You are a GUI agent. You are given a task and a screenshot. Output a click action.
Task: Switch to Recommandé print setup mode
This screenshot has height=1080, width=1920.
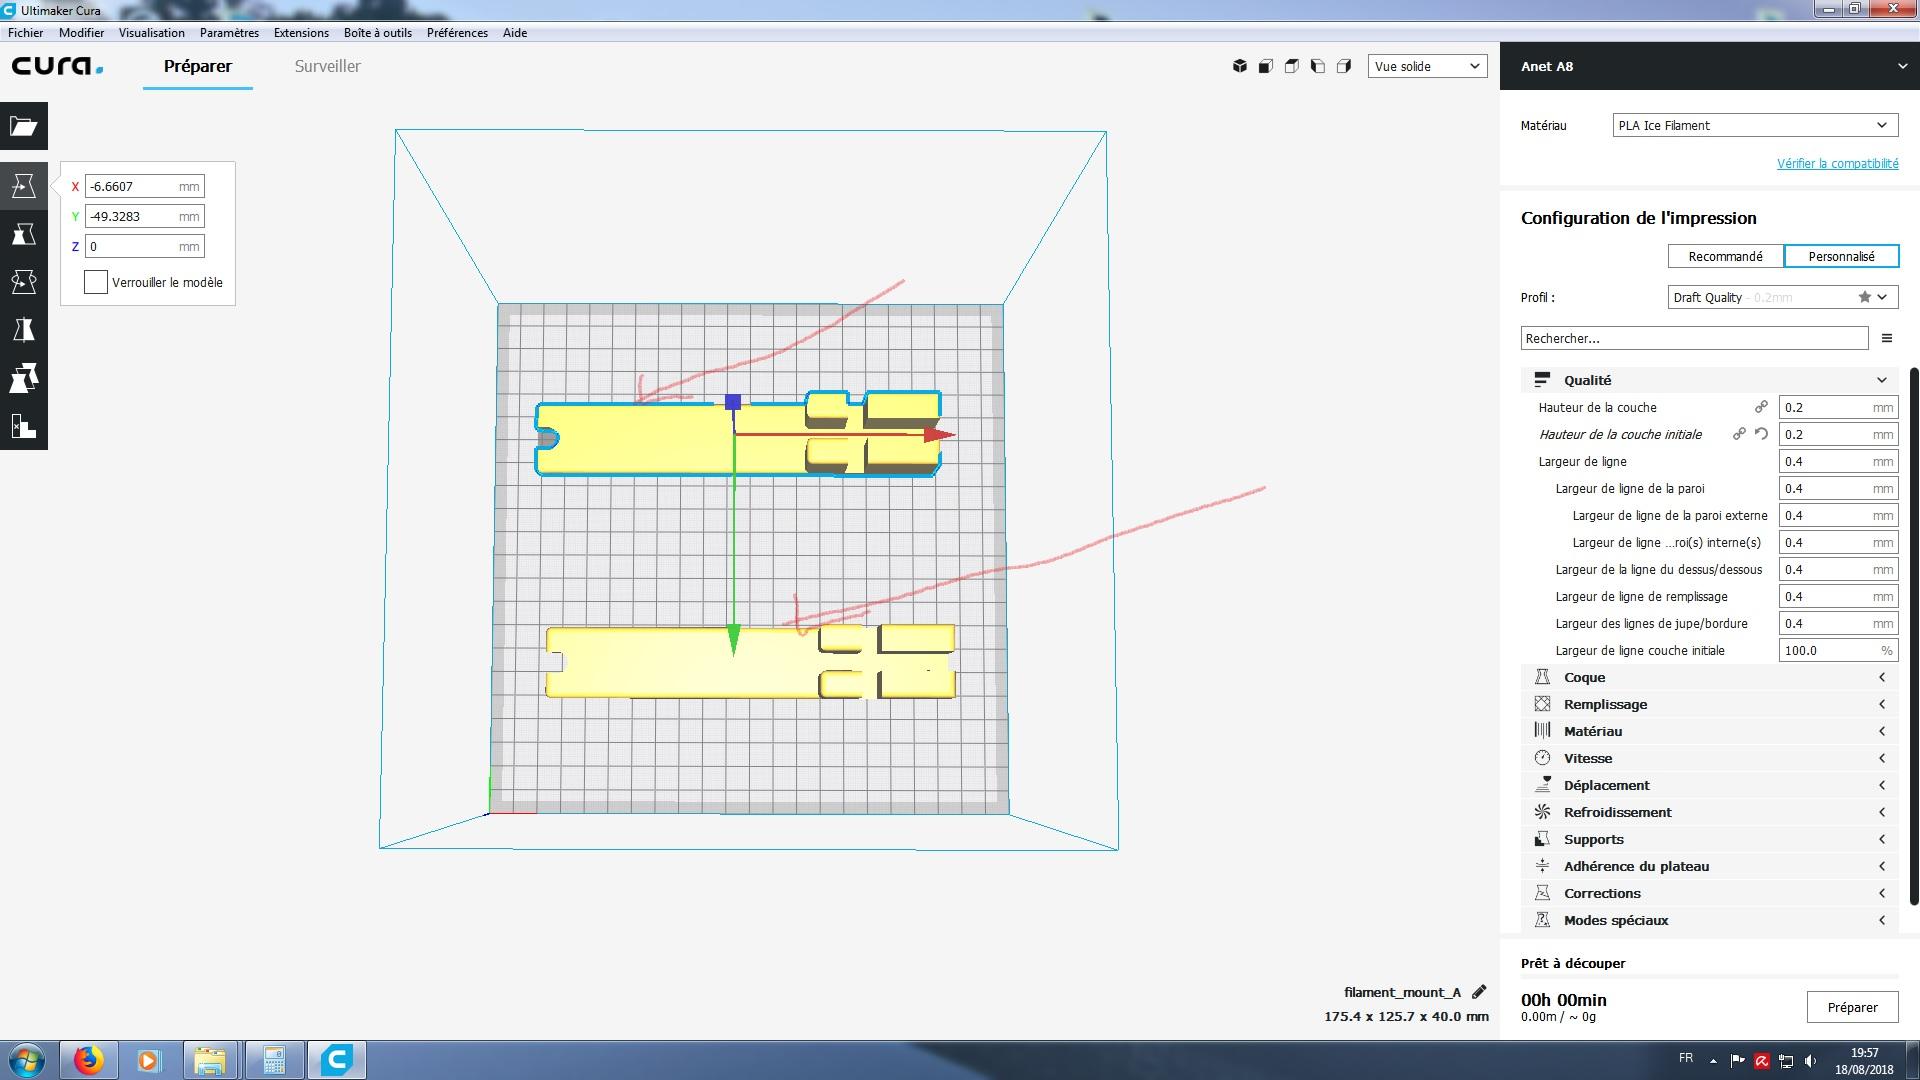pos(1725,256)
